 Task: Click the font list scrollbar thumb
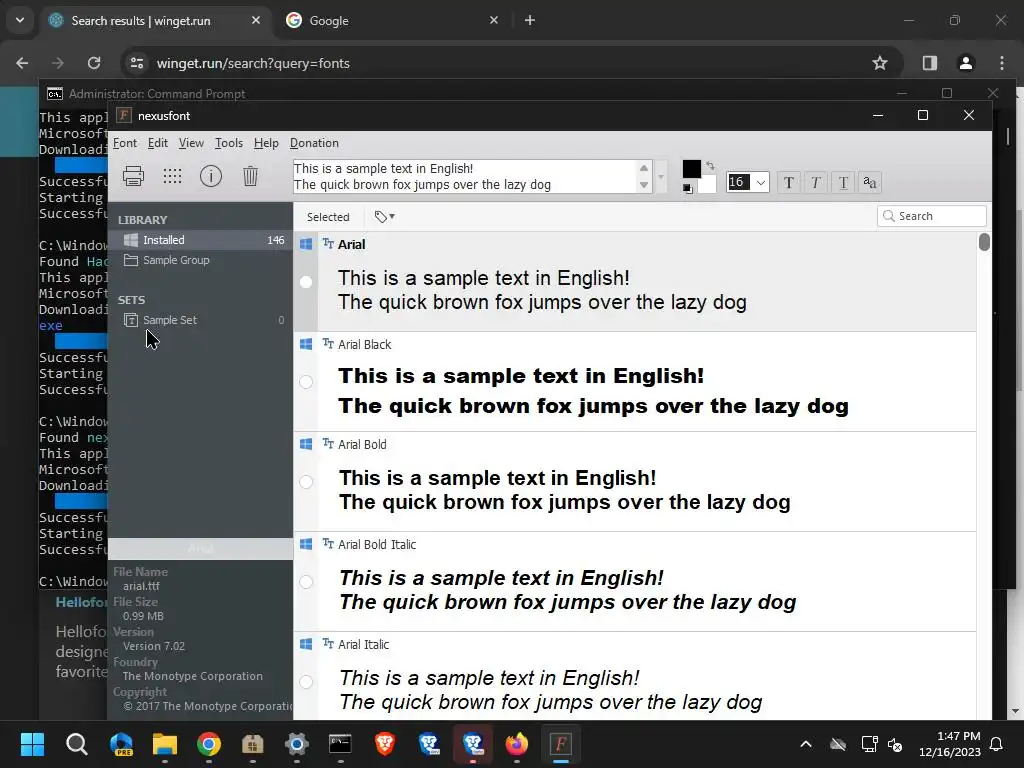984,242
